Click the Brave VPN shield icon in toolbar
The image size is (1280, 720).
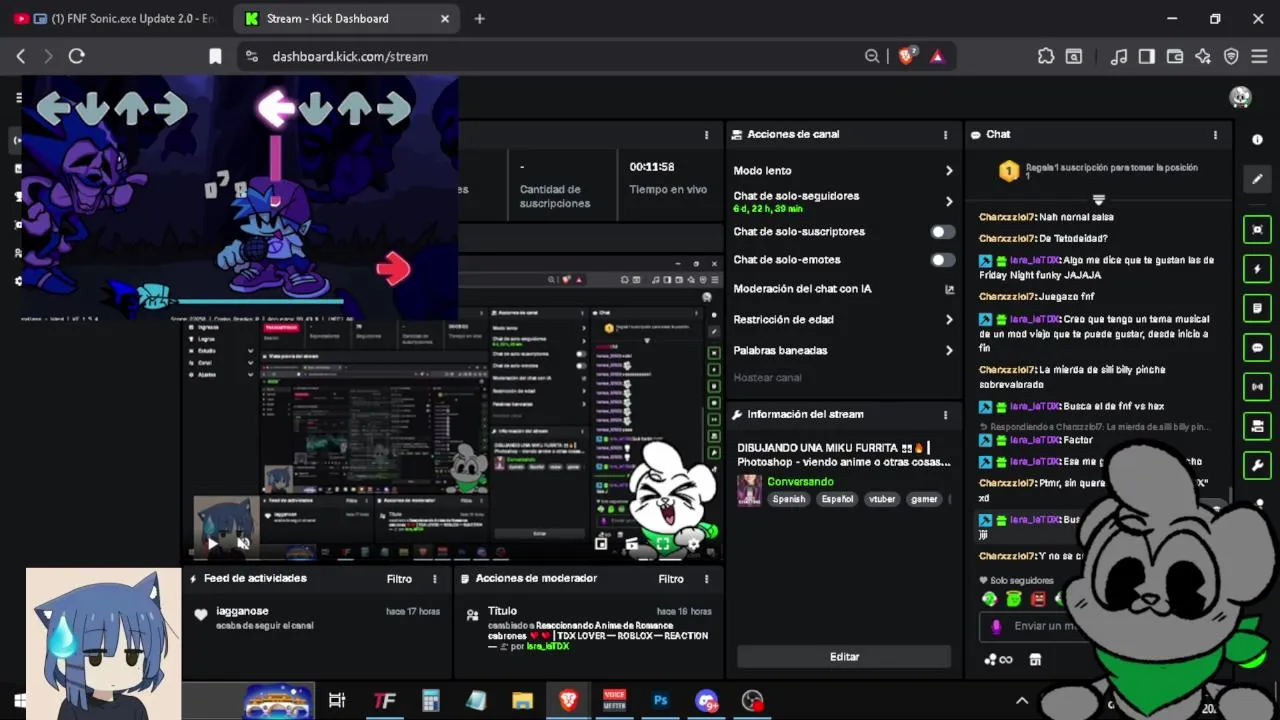(1231, 57)
